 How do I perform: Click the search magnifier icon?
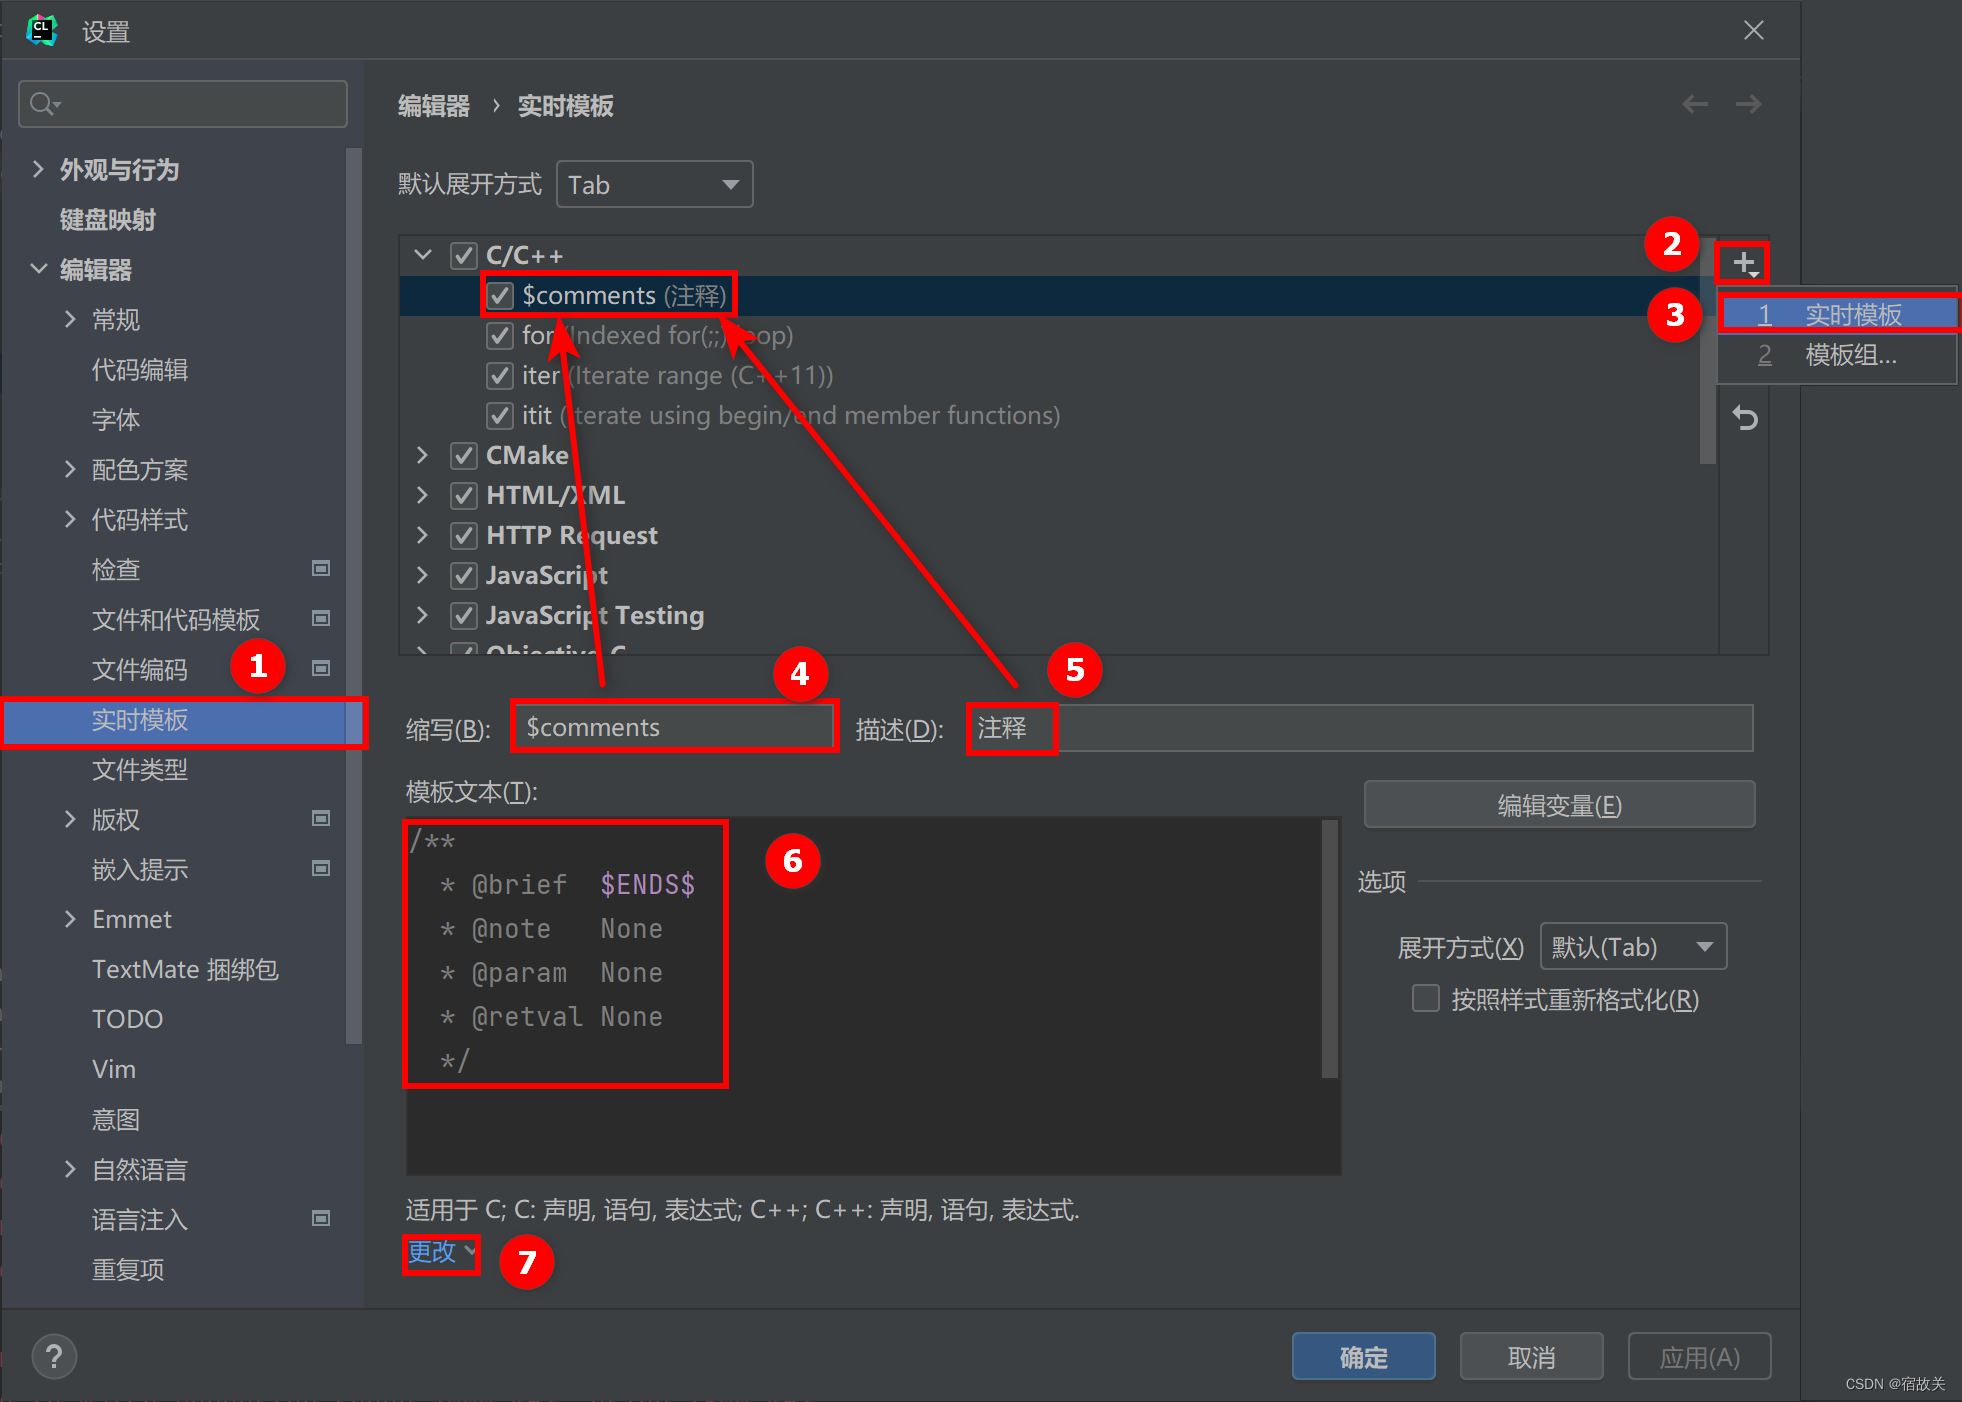[43, 104]
